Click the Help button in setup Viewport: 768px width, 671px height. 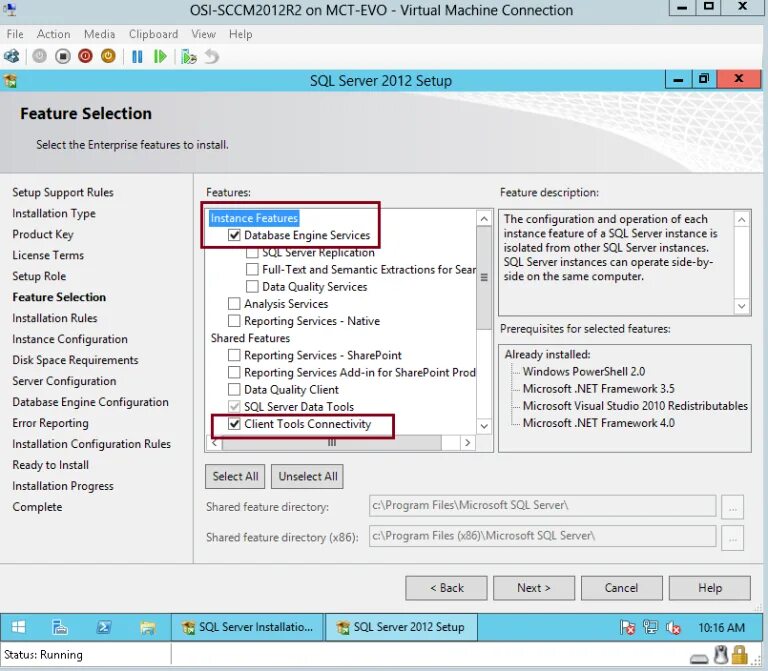710,588
